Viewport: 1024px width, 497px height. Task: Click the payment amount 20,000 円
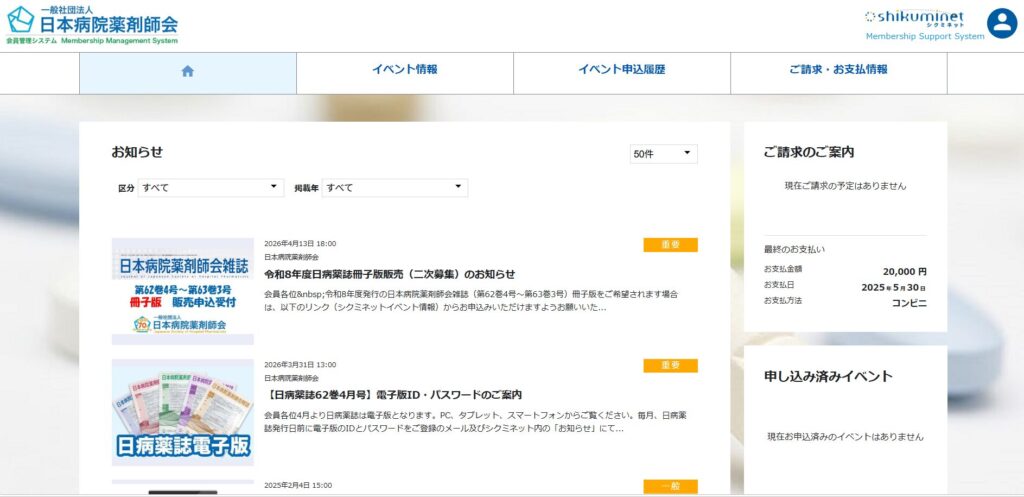pyautogui.click(x=904, y=272)
